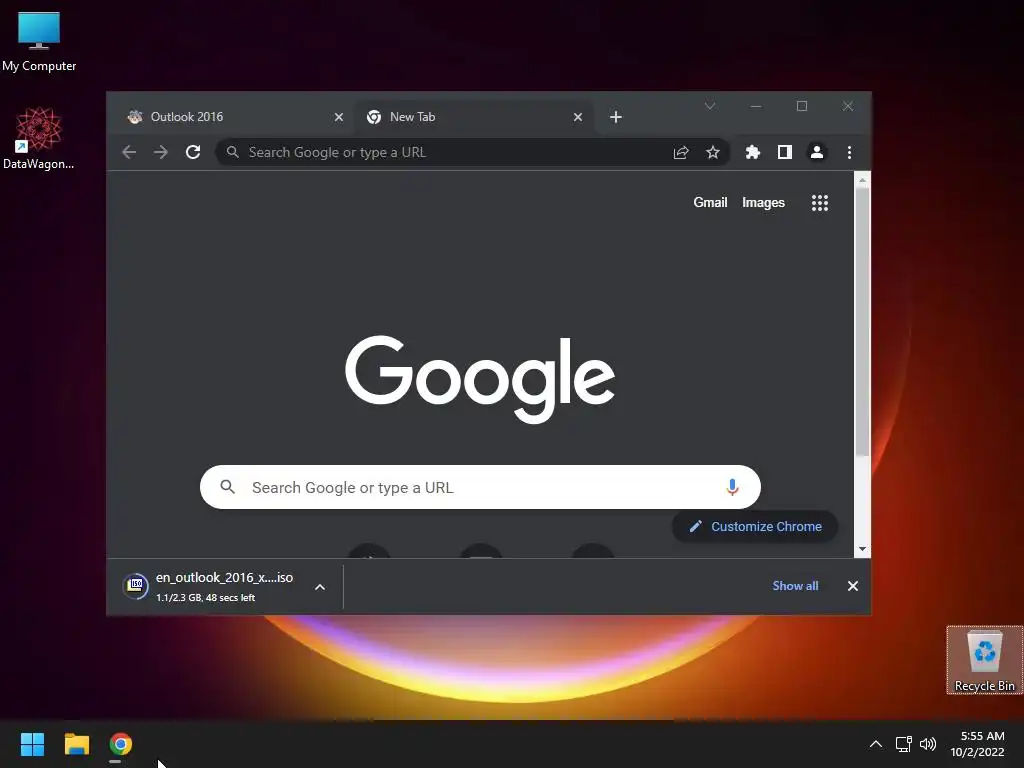
Task: Close the downloads bar
Action: coord(852,586)
